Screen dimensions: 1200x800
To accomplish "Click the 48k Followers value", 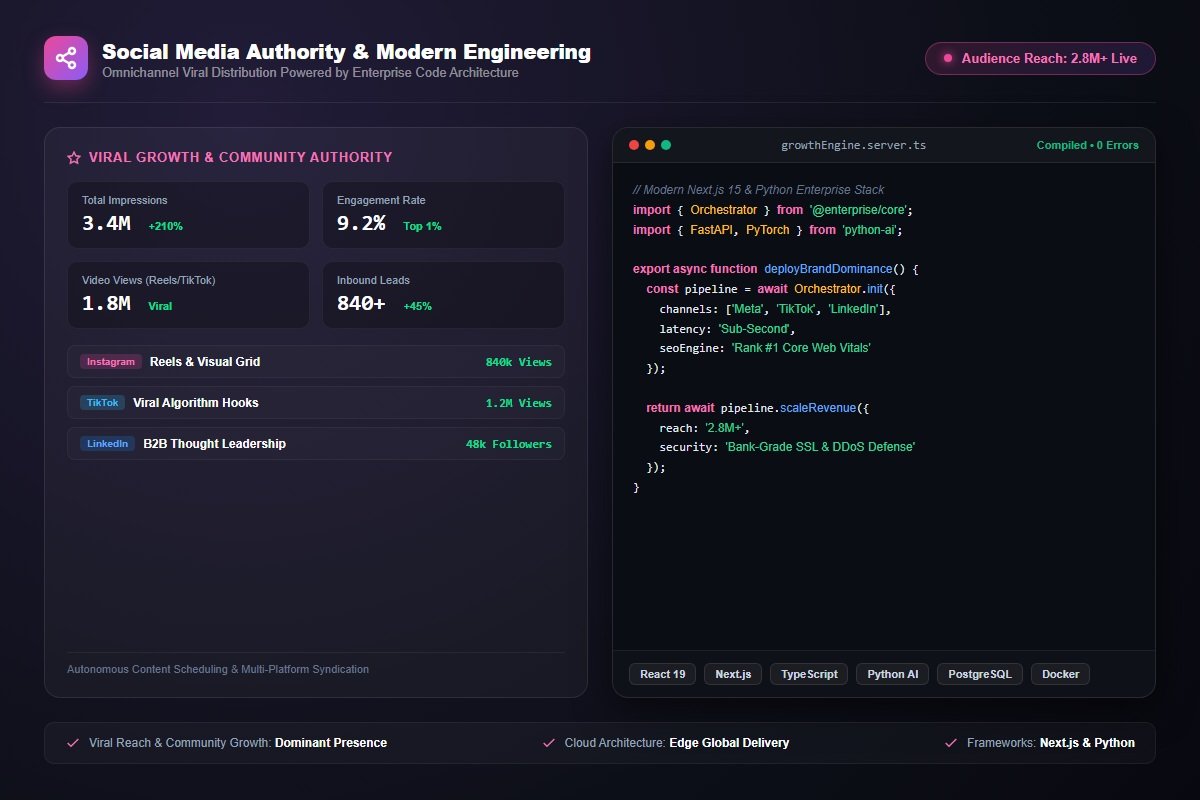I will coord(508,444).
